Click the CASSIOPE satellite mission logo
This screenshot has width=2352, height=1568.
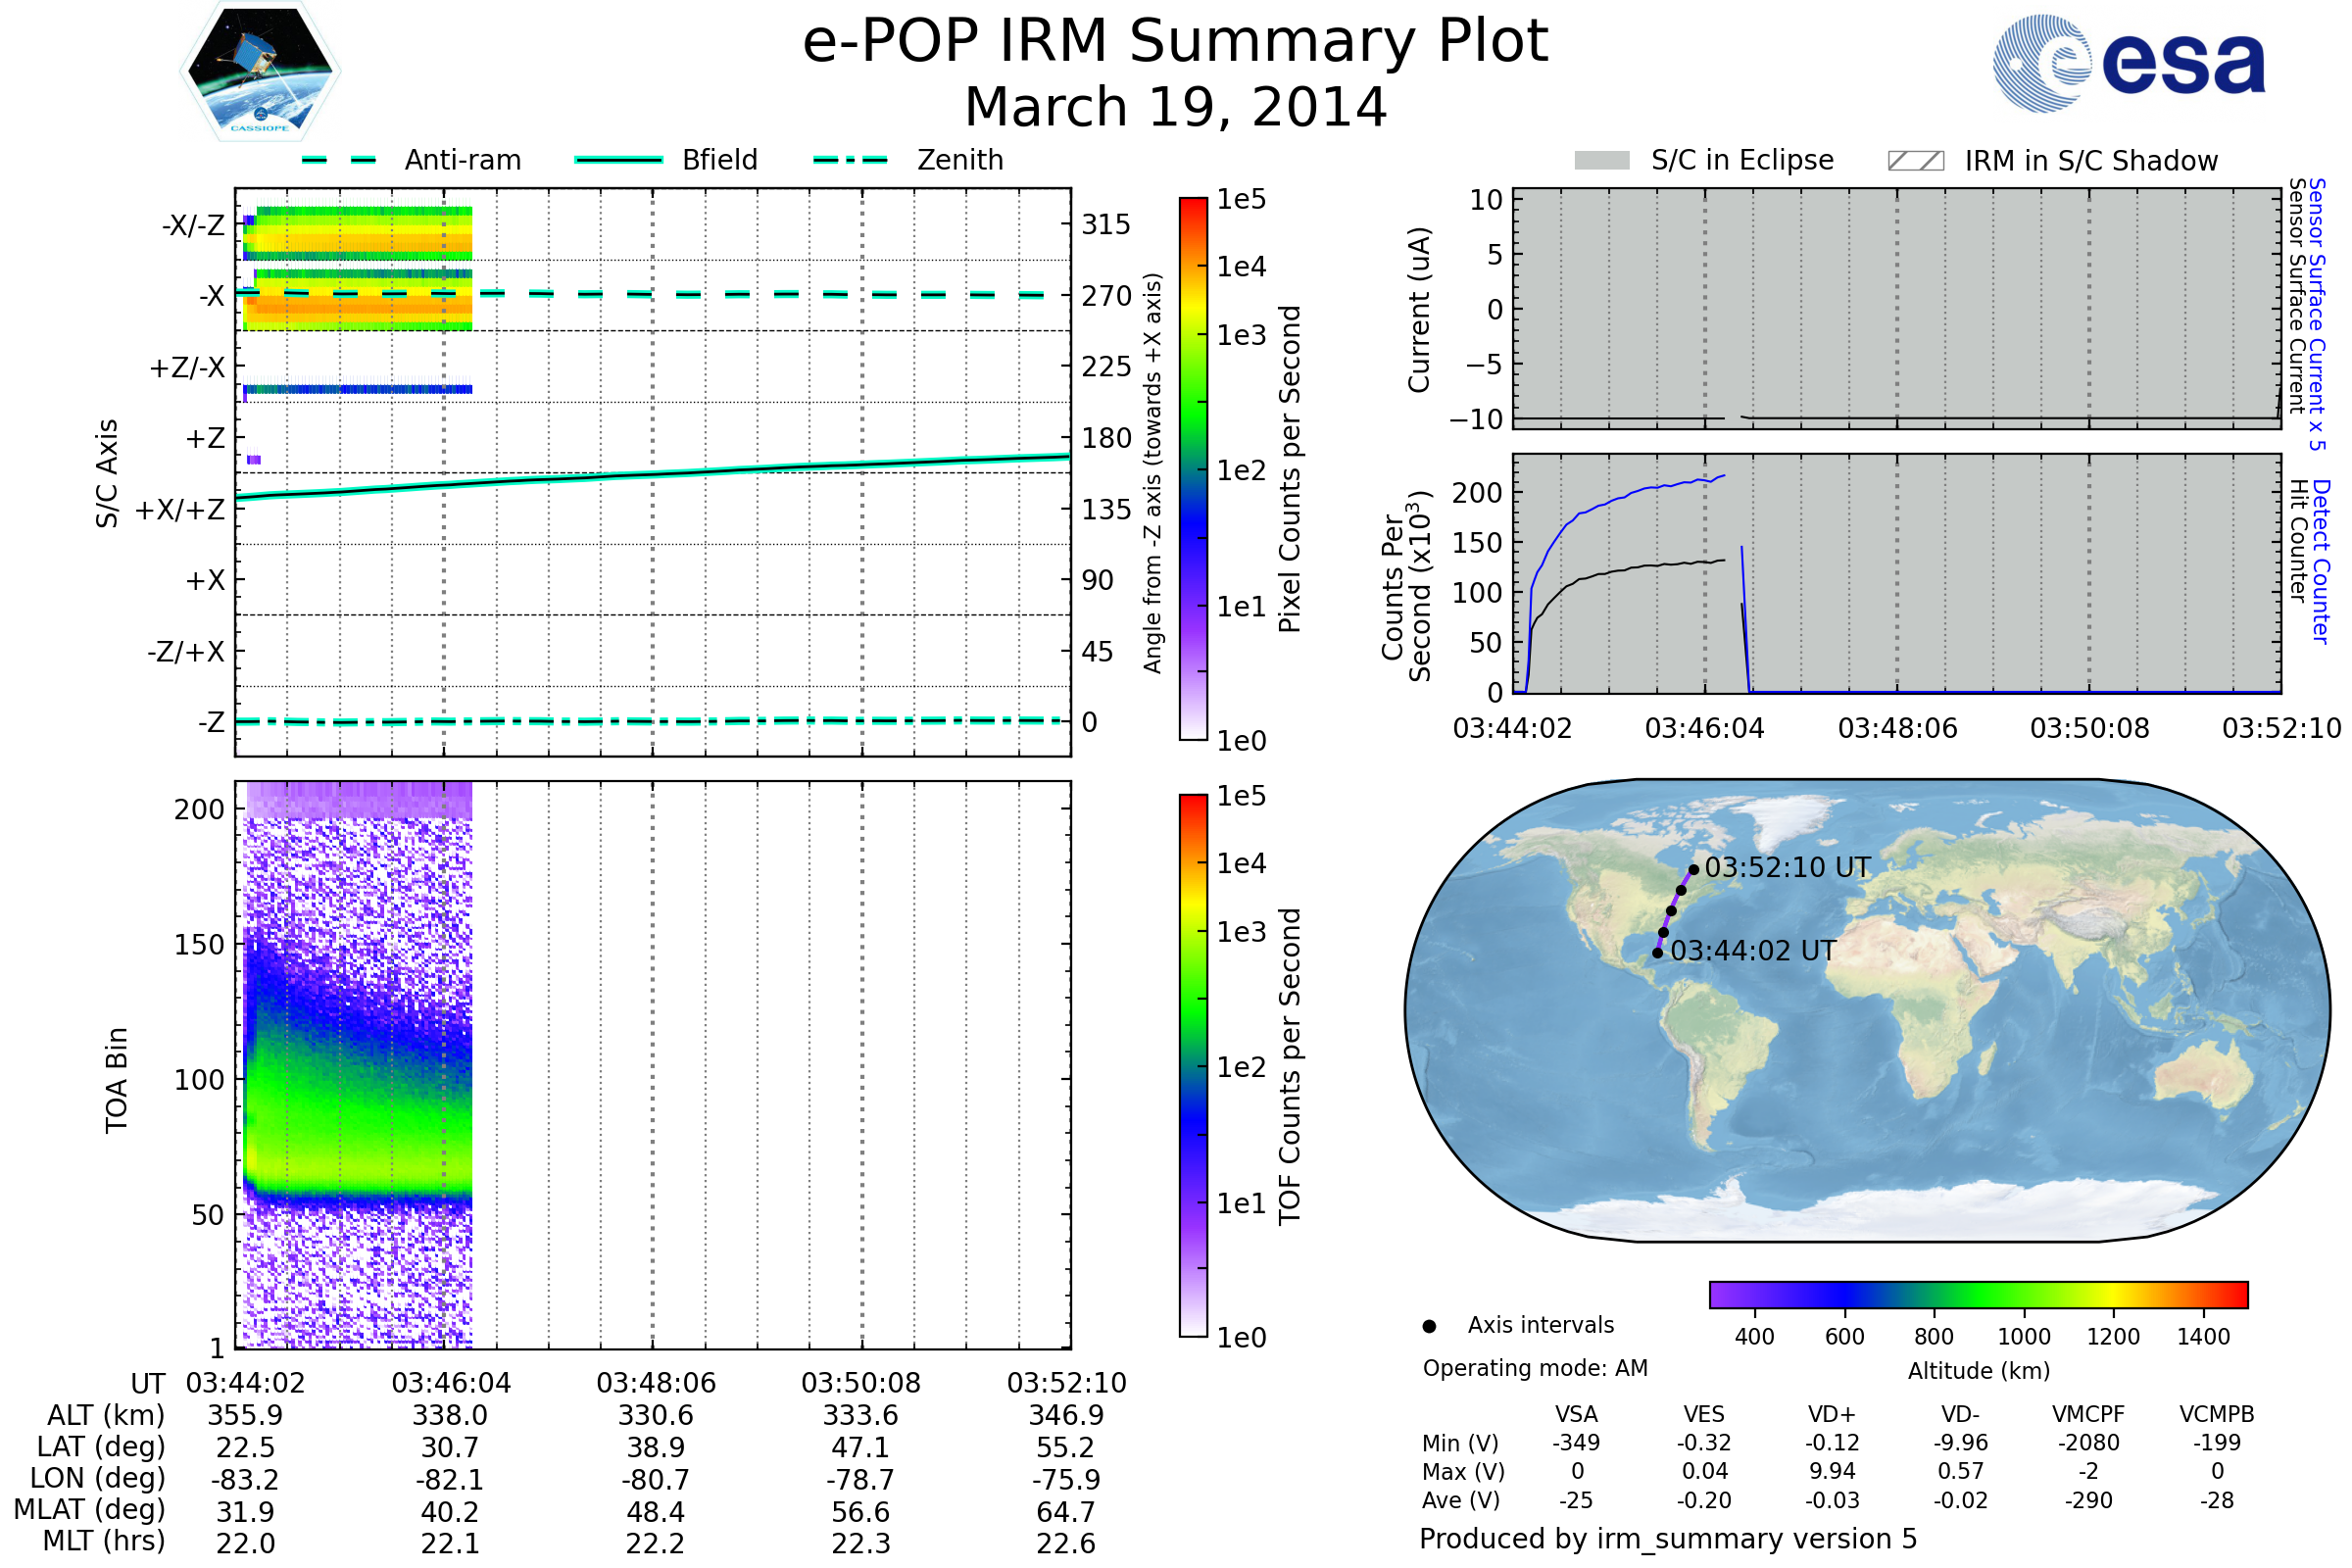tap(260, 72)
